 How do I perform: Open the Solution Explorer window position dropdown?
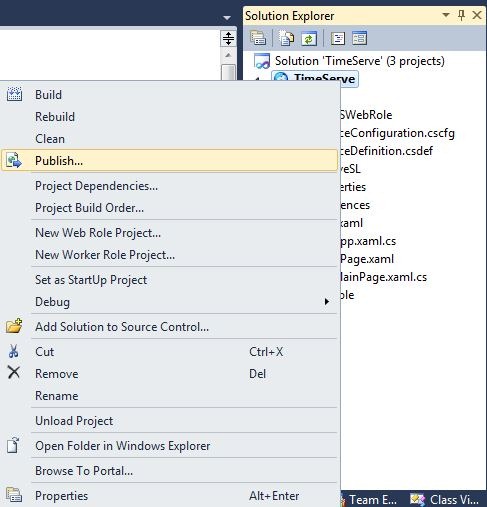pyautogui.click(x=446, y=15)
